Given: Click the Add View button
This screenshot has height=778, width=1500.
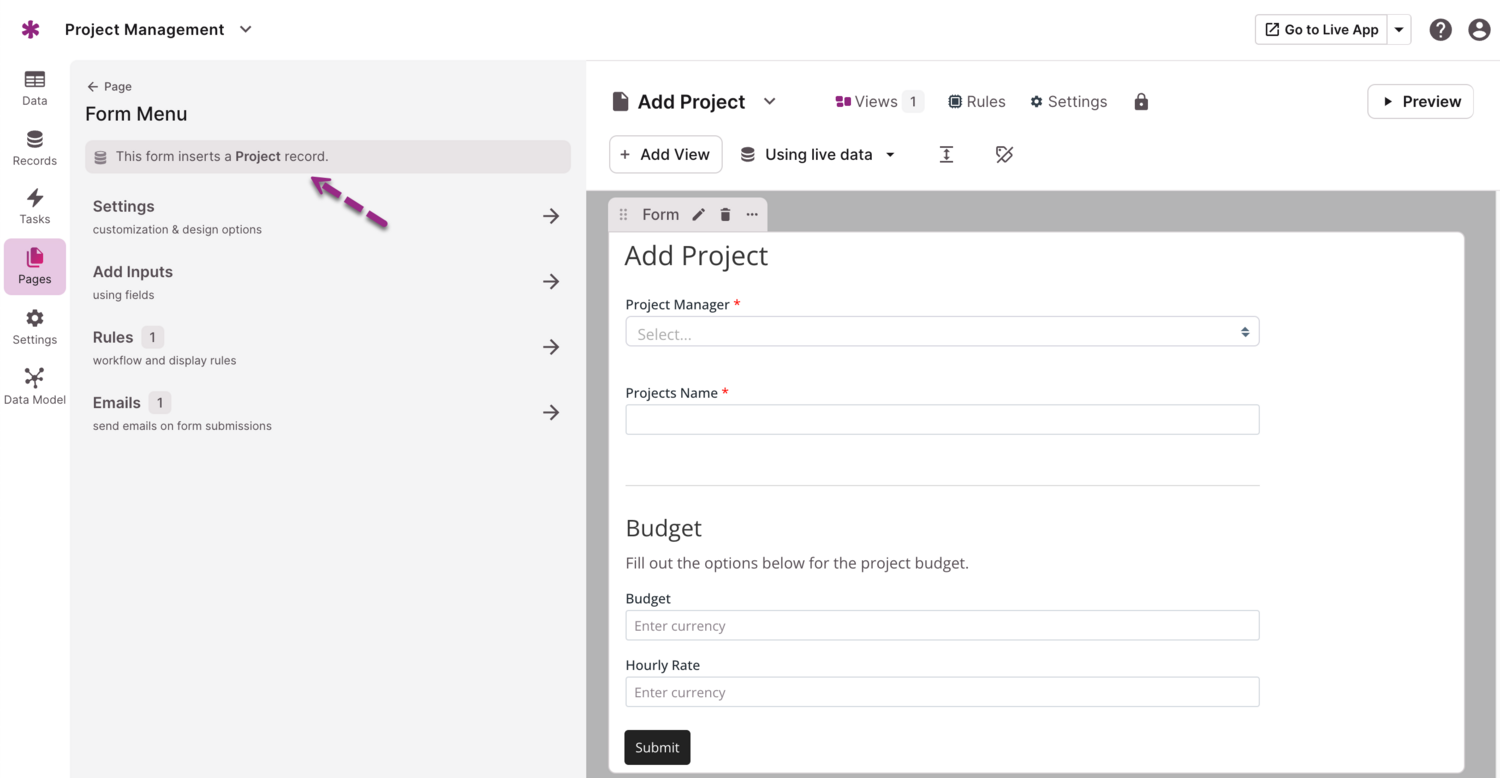Looking at the screenshot, I should click(665, 155).
